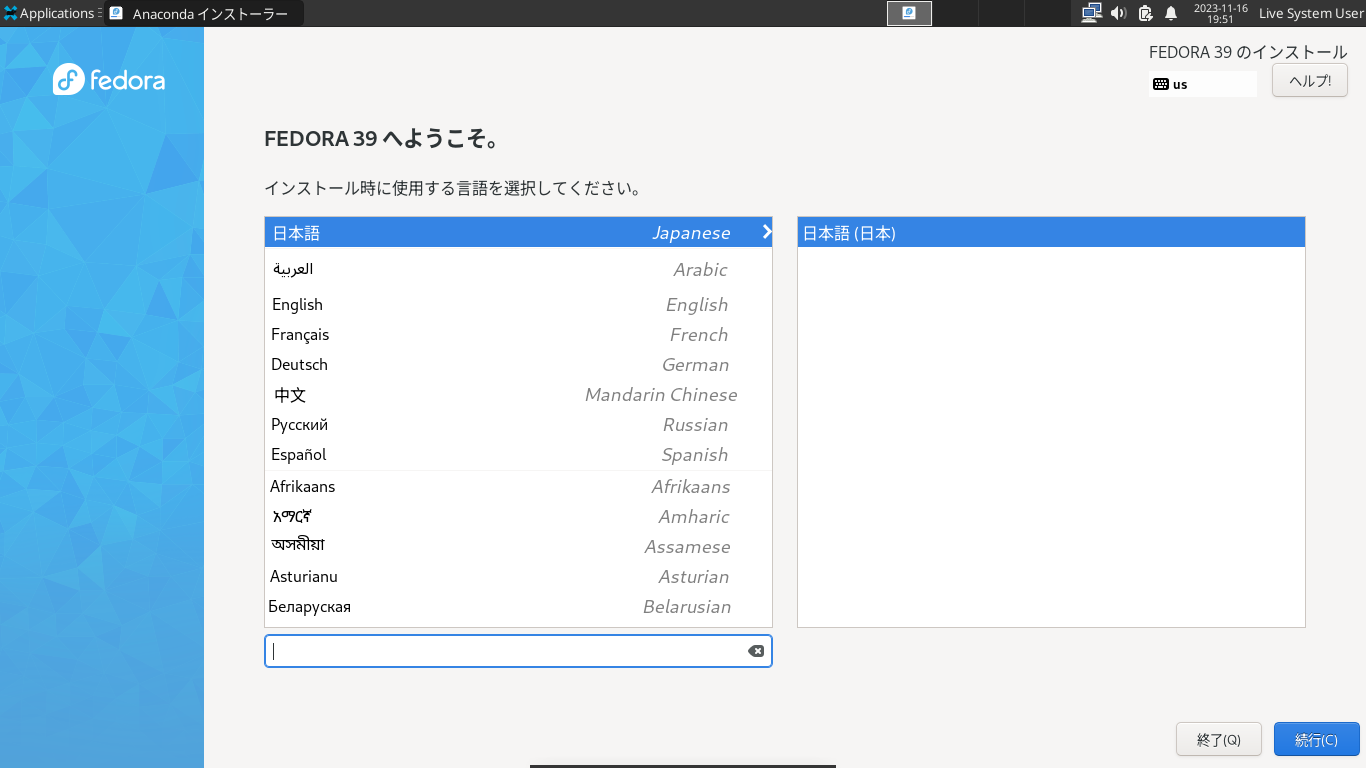Click the keyboard icon next to us
The width and height of the screenshot is (1366, 768).
(1161, 84)
